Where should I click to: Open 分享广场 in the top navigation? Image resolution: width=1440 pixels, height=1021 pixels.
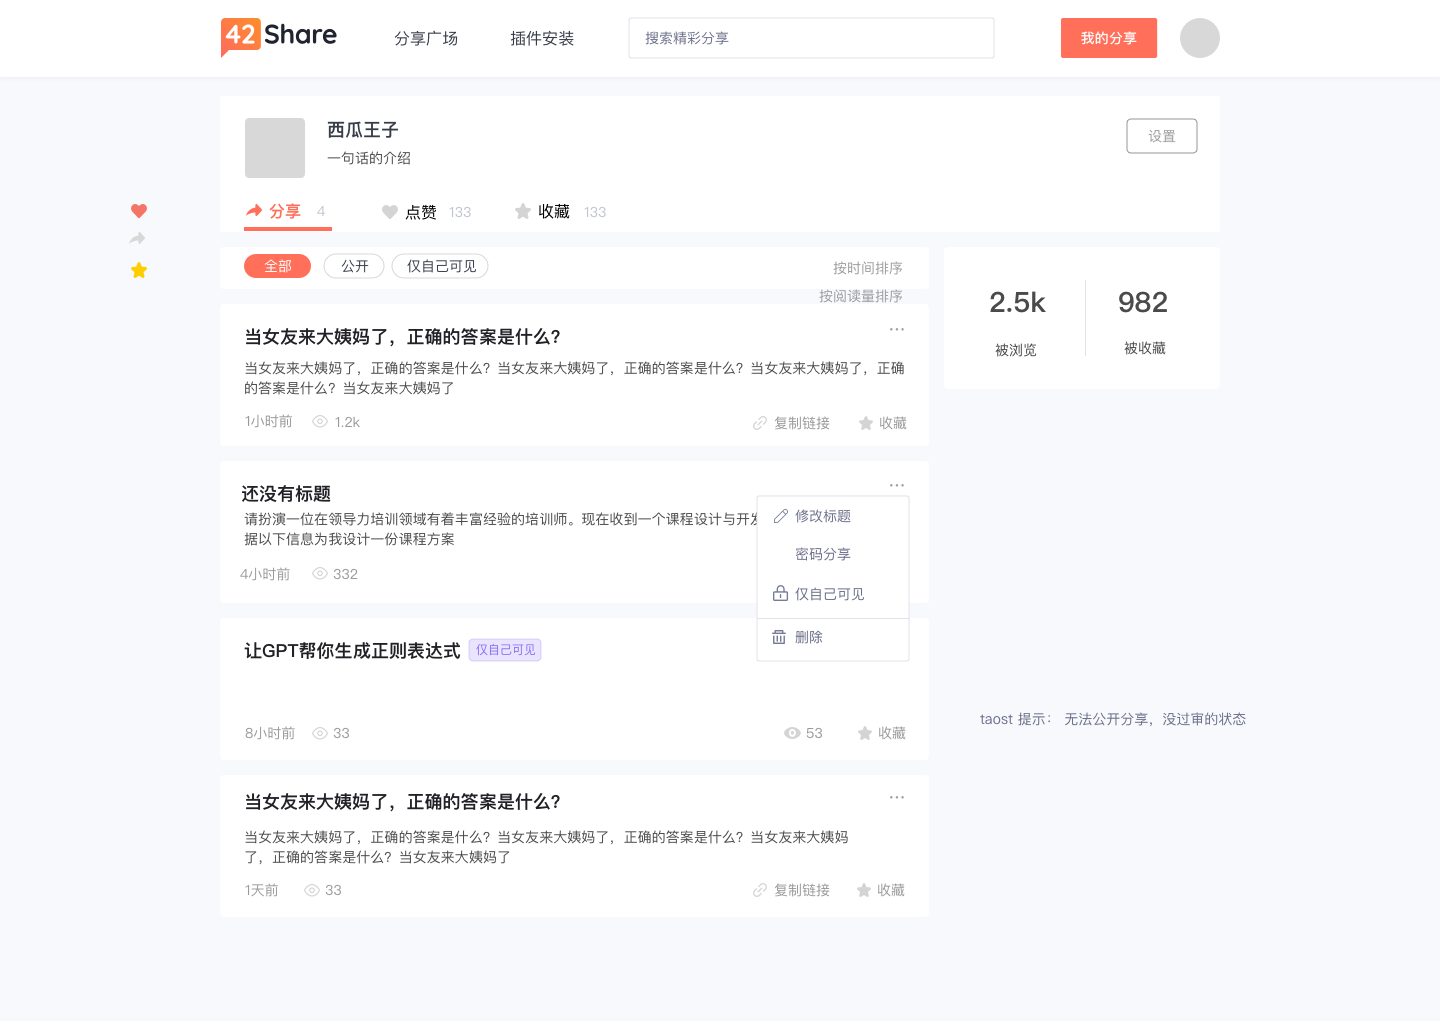426,38
